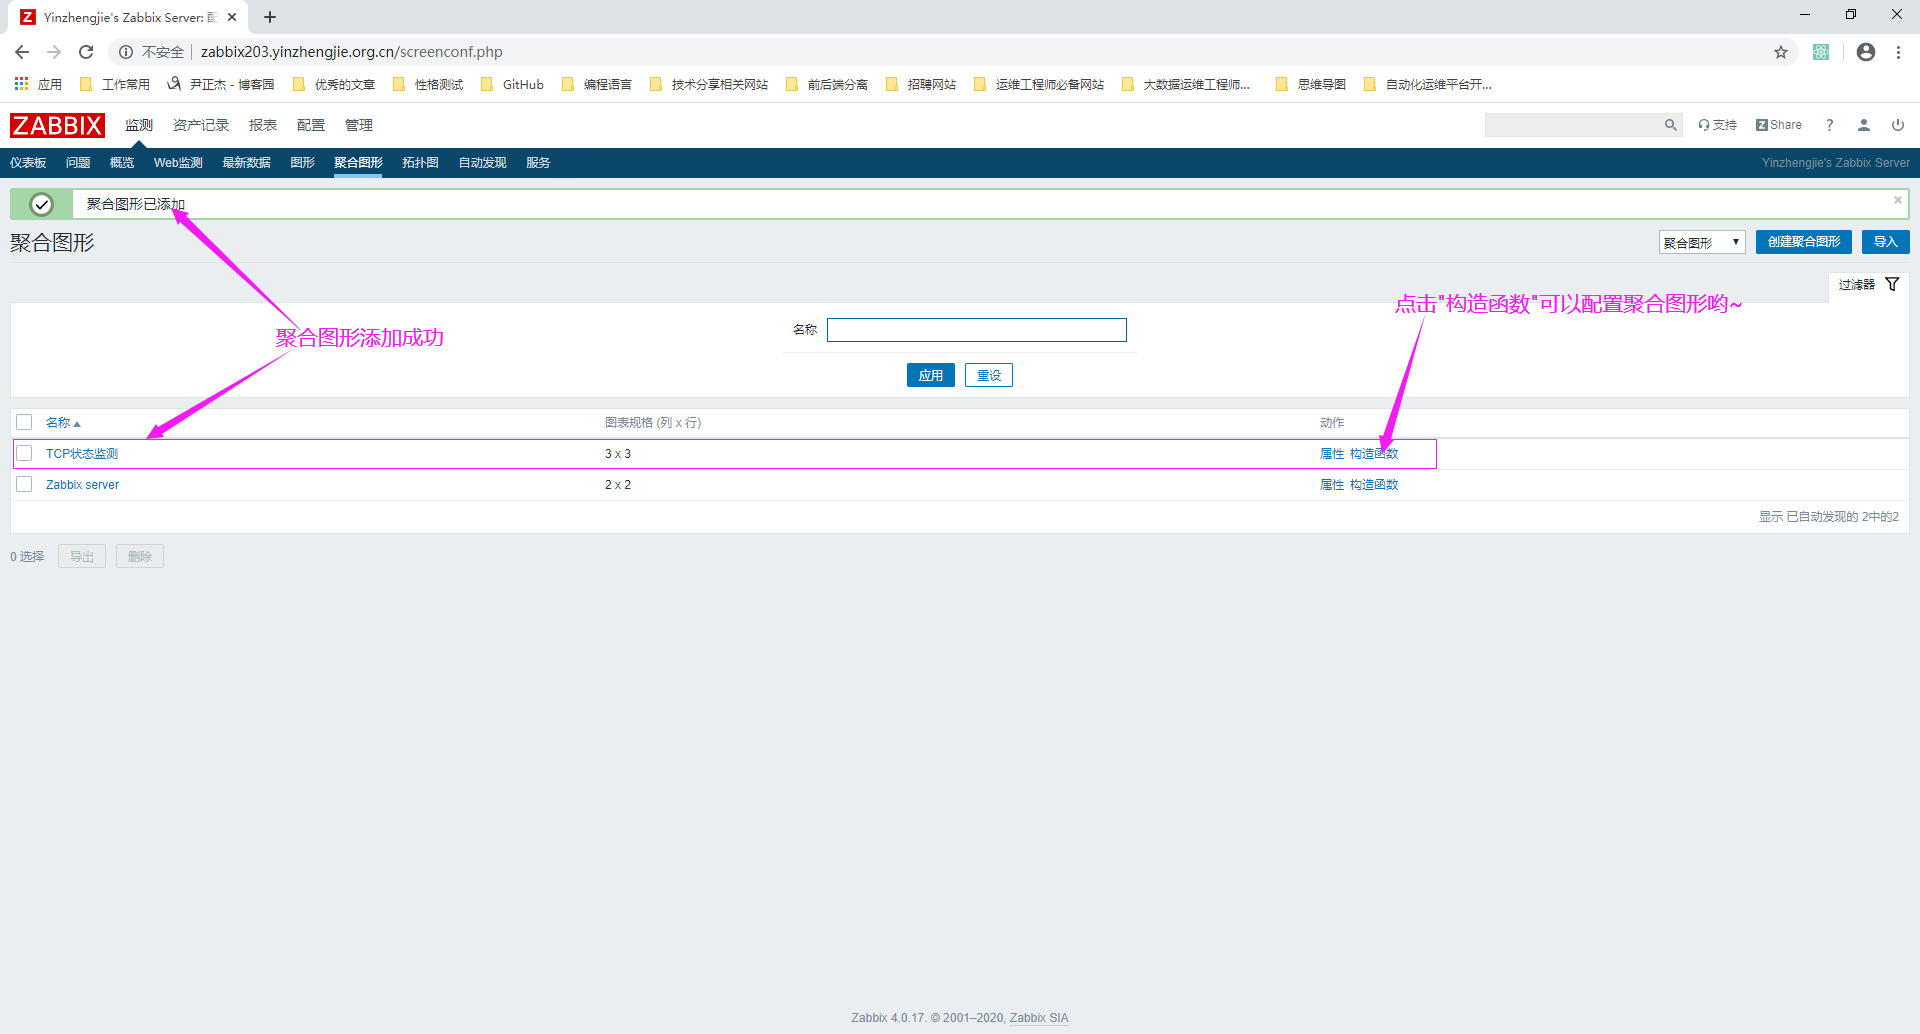Image resolution: width=1920 pixels, height=1034 pixels.
Task: Click the browser back arrow
Action: [x=22, y=52]
